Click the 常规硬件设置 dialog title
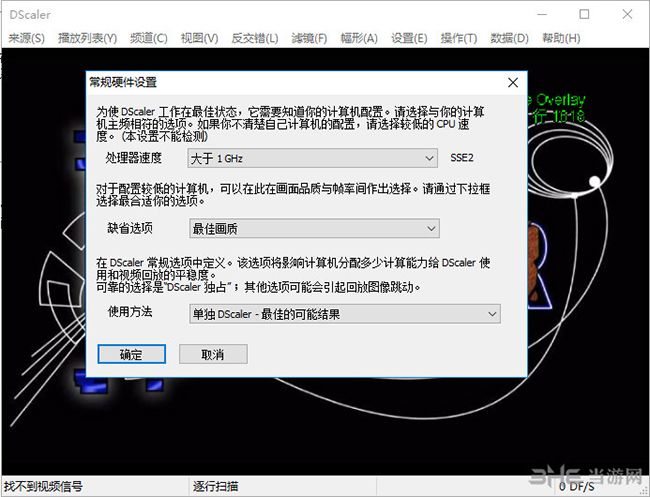Viewport: 650px width, 497px height. pyautogui.click(x=123, y=82)
